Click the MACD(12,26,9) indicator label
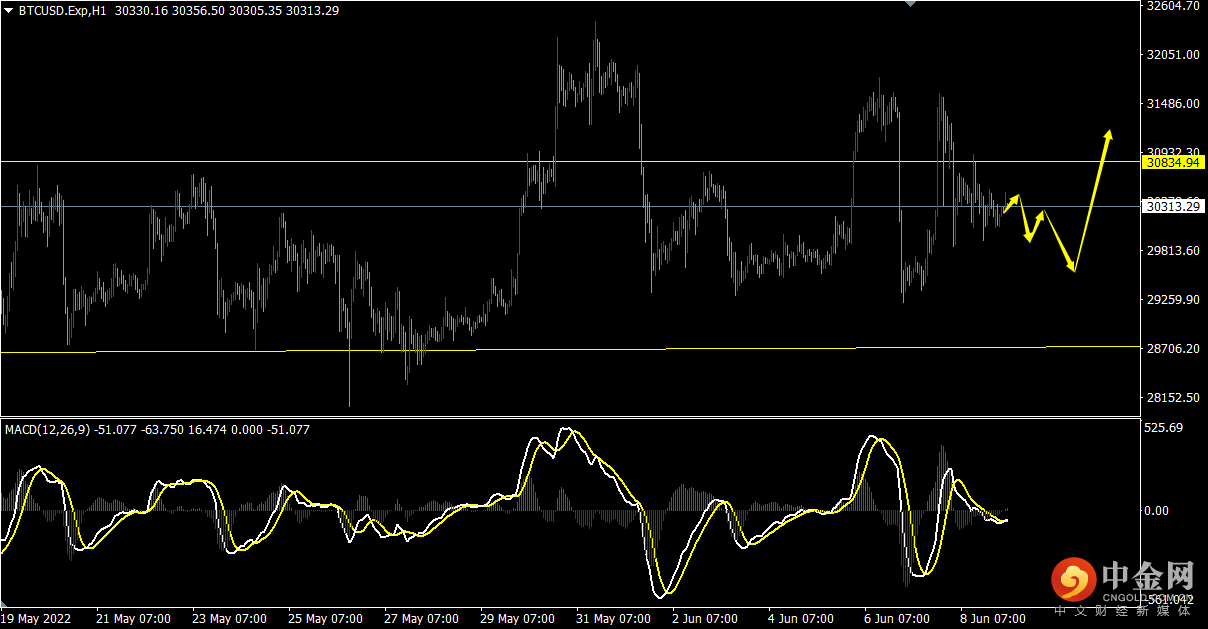 pos(47,430)
